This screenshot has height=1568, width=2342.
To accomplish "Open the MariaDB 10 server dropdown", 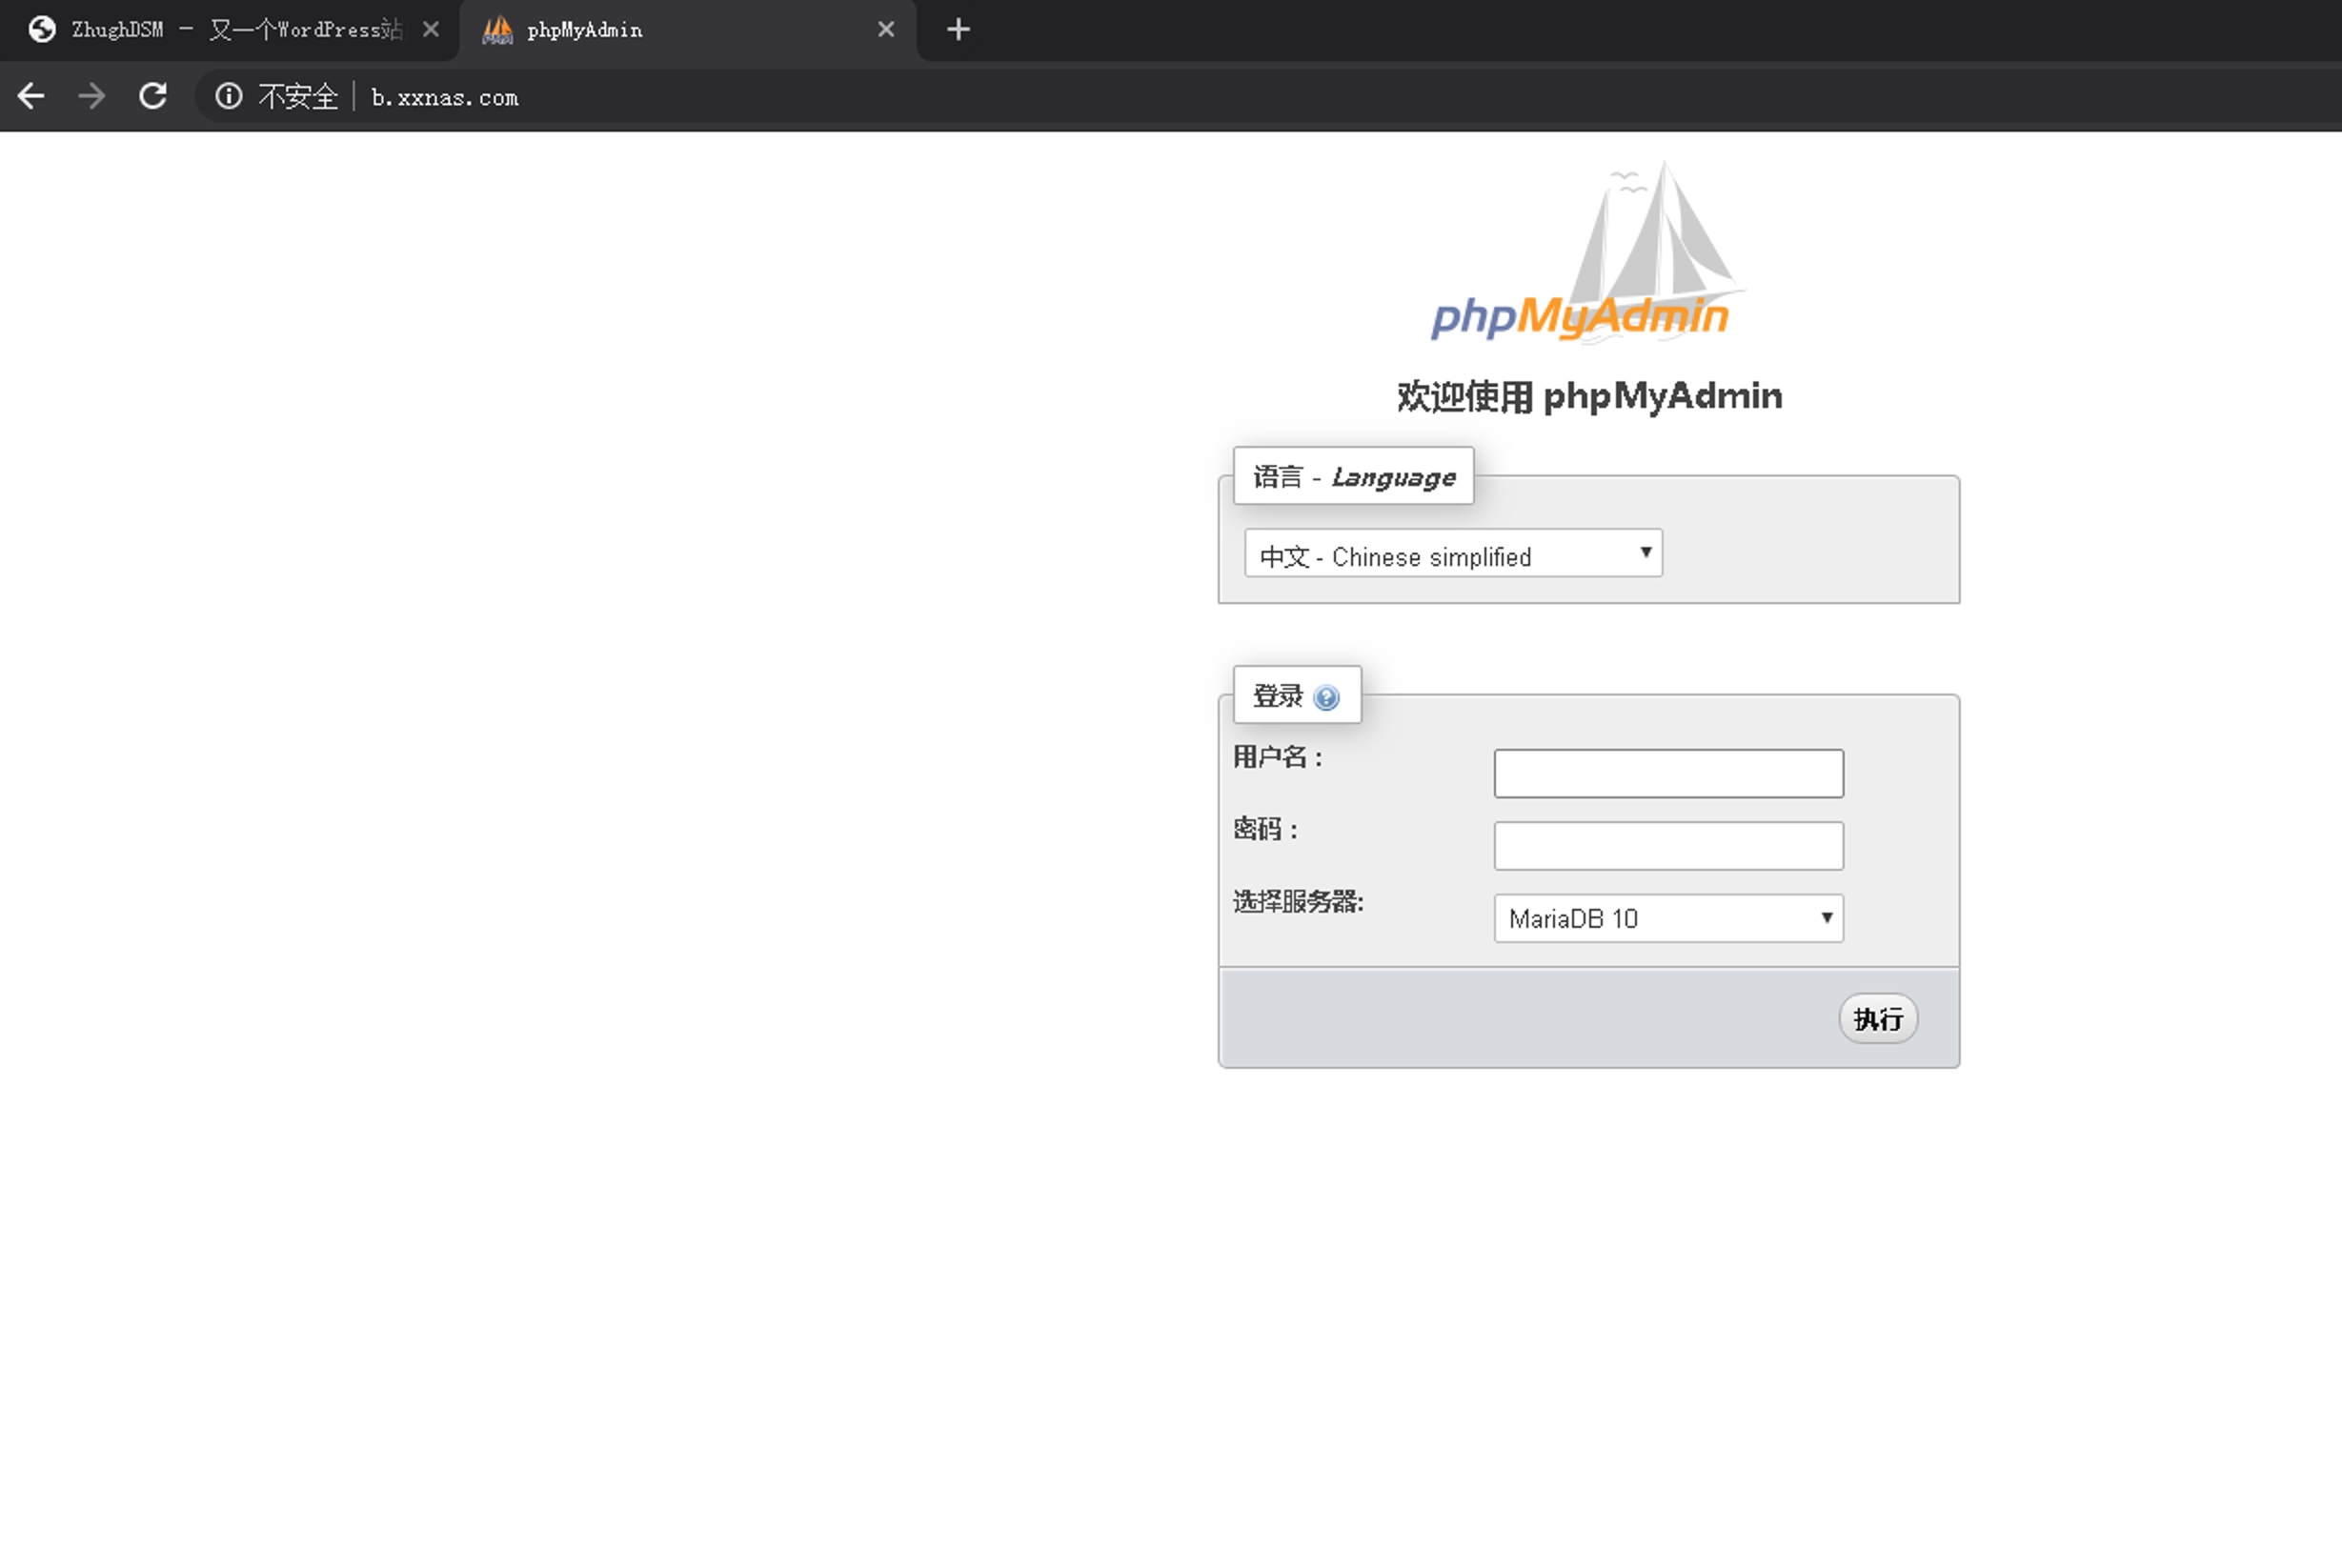I will [1668, 918].
